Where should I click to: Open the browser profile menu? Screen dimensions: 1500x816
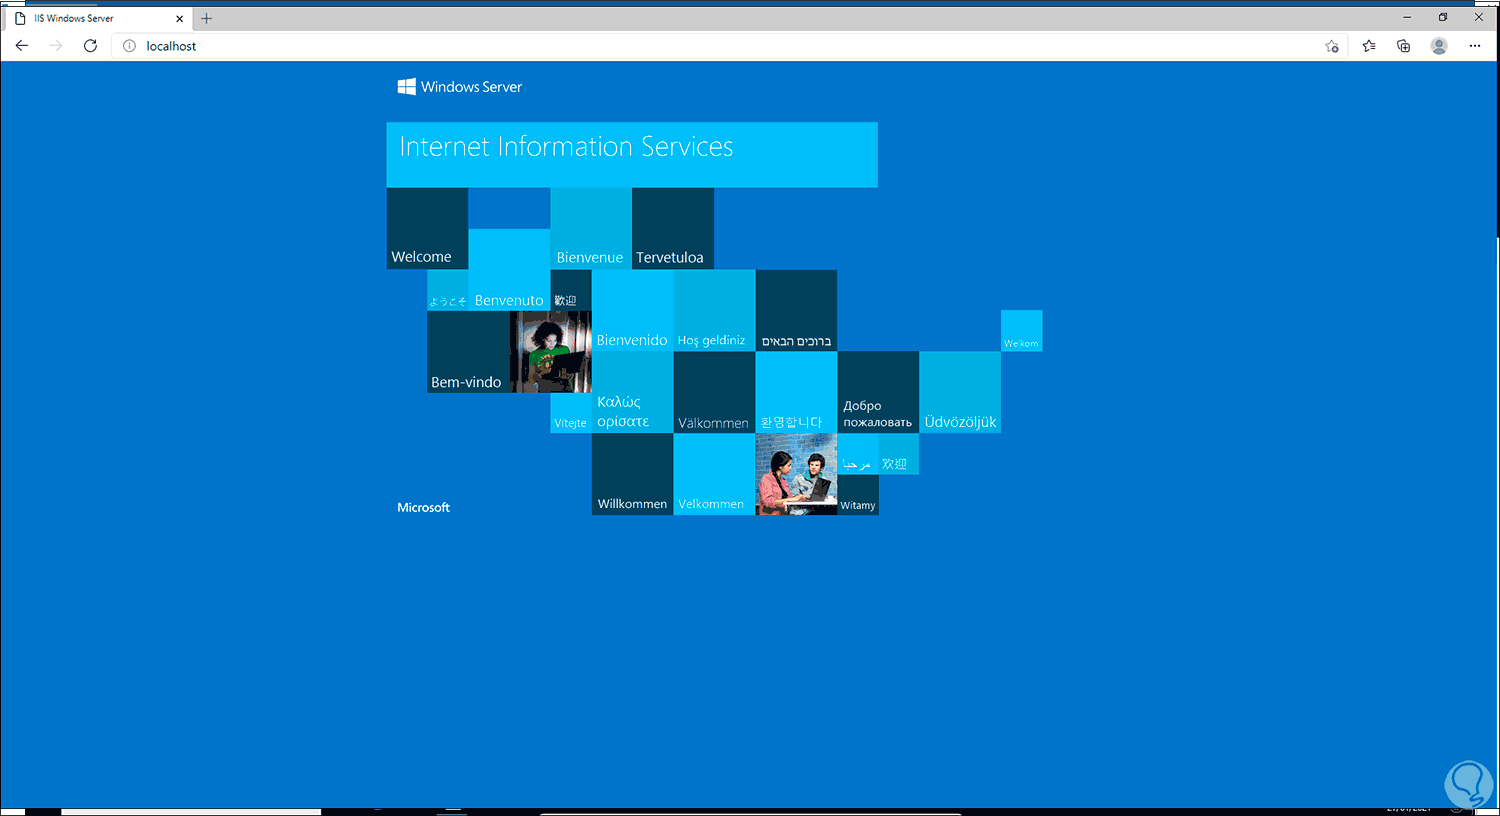click(x=1439, y=46)
